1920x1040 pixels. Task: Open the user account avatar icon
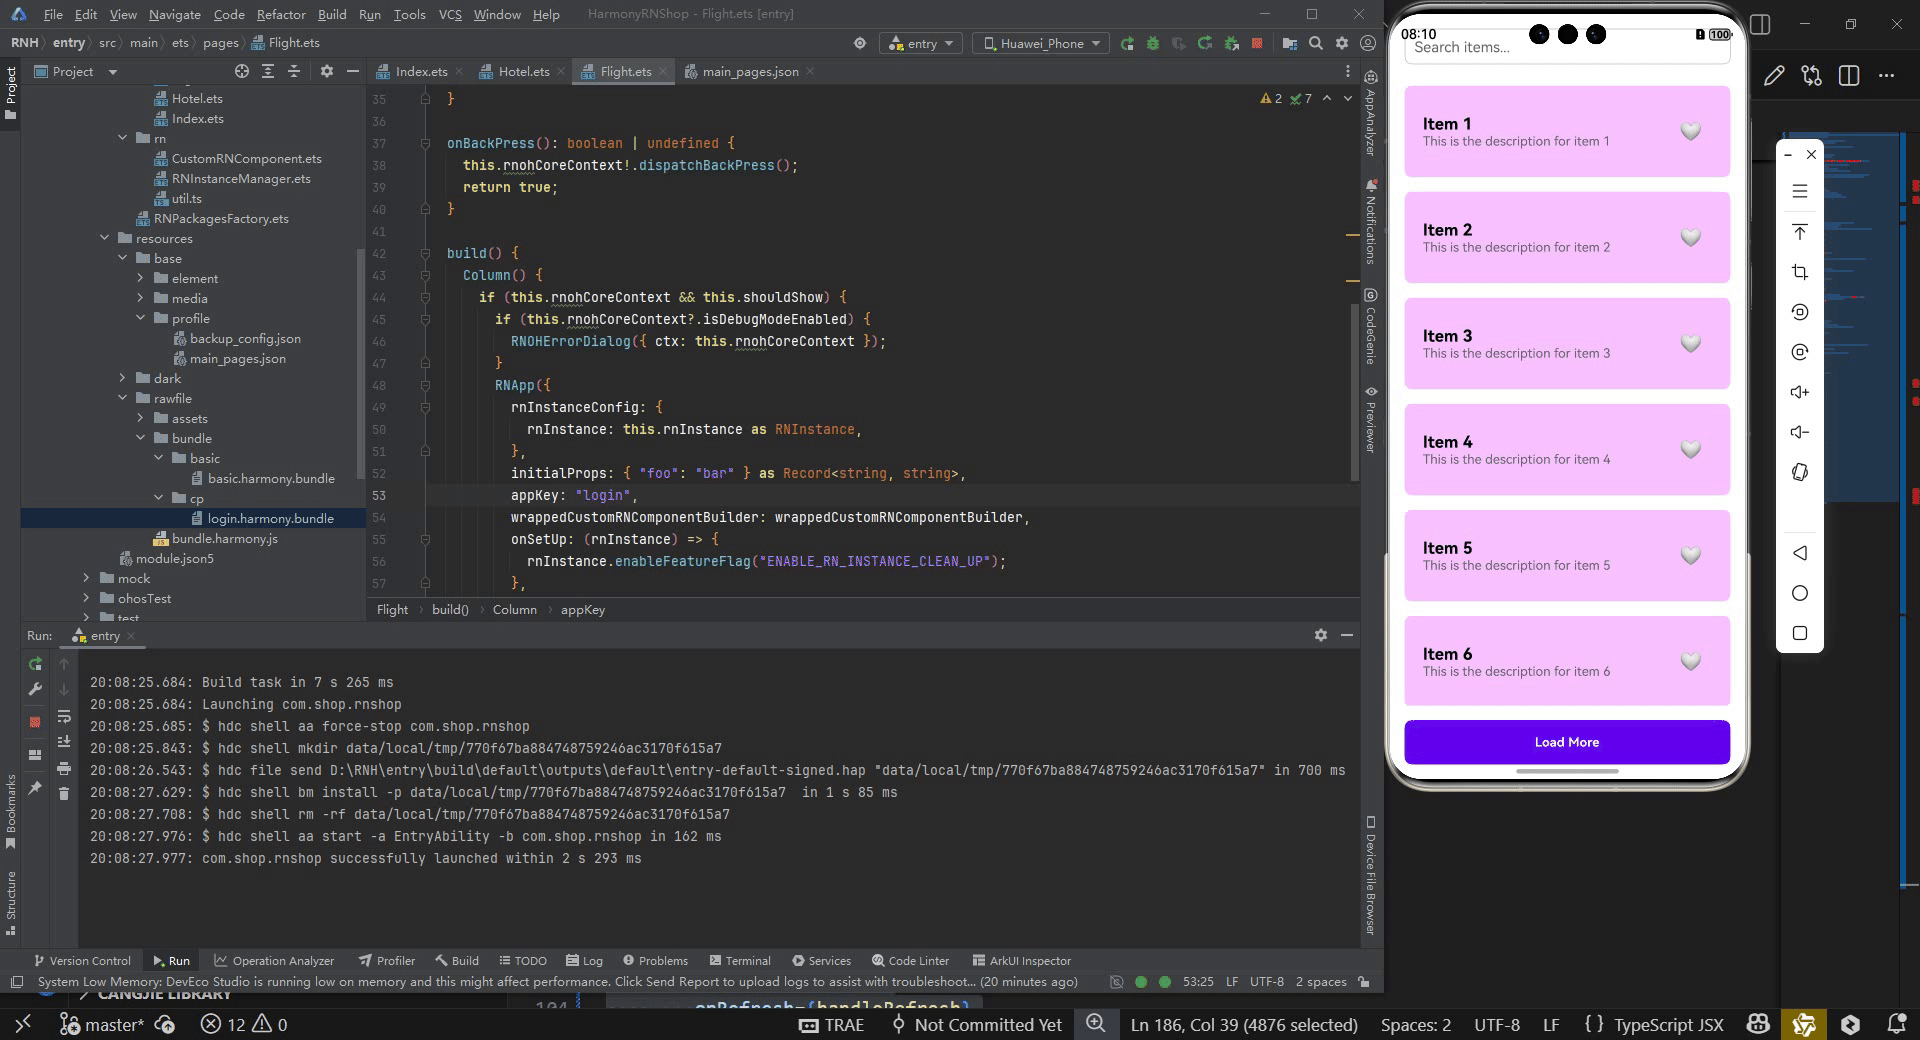tap(1368, 43)
